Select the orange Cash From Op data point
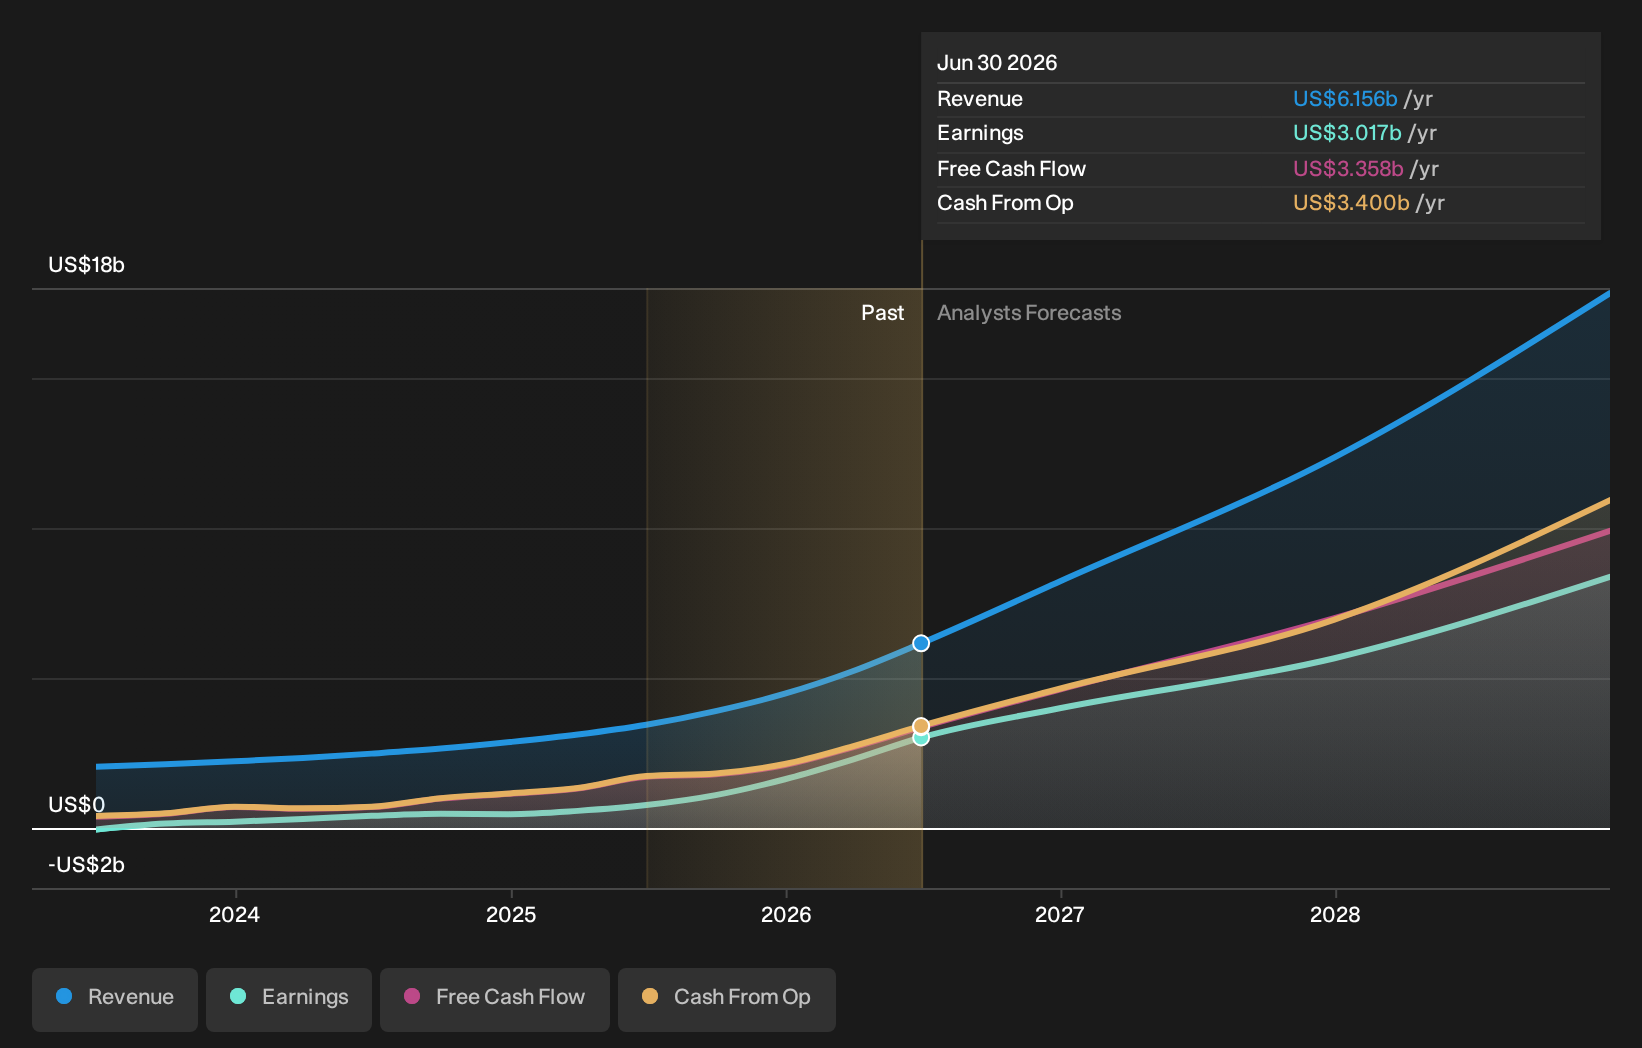1642x1048 pixels. coord(921,726)
